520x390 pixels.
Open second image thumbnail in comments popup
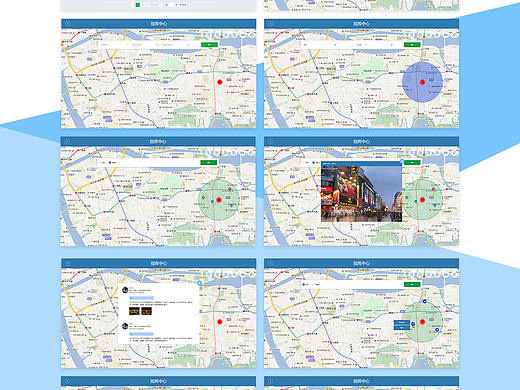(x=146, y=311)
